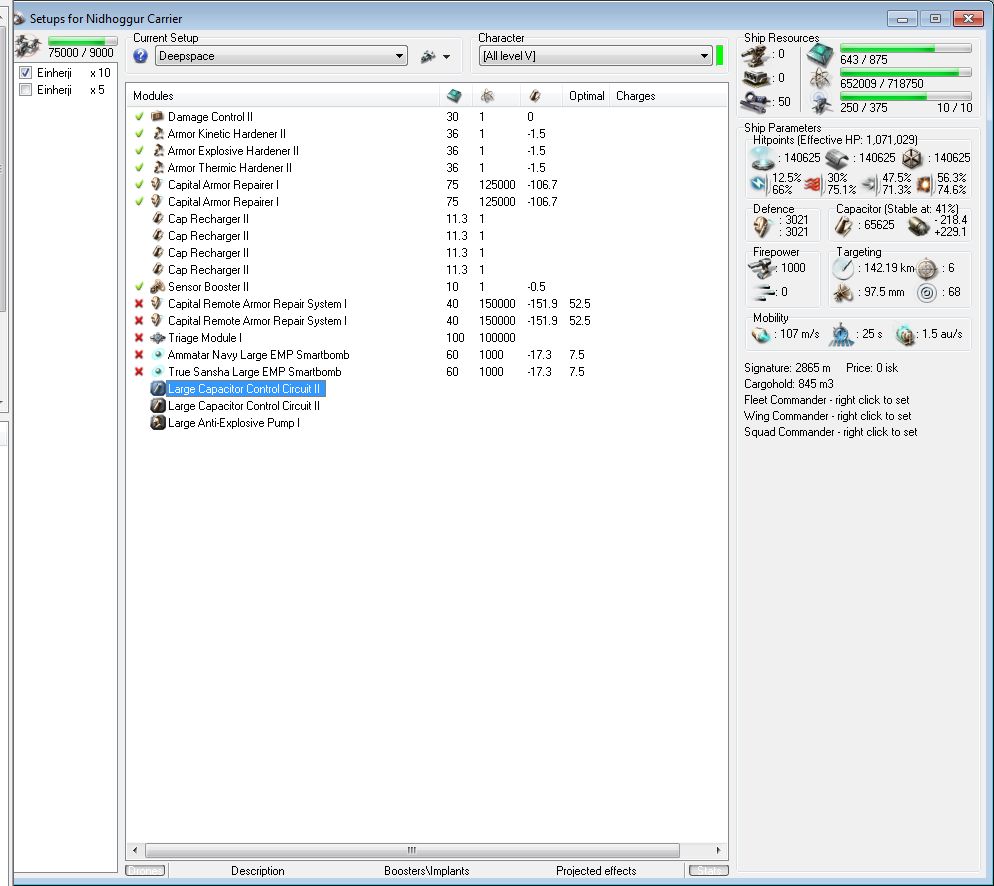Switch to the Boosters\Implants tab
The height and width of the screenshot is (886, 994).
(x=426, y=871)
